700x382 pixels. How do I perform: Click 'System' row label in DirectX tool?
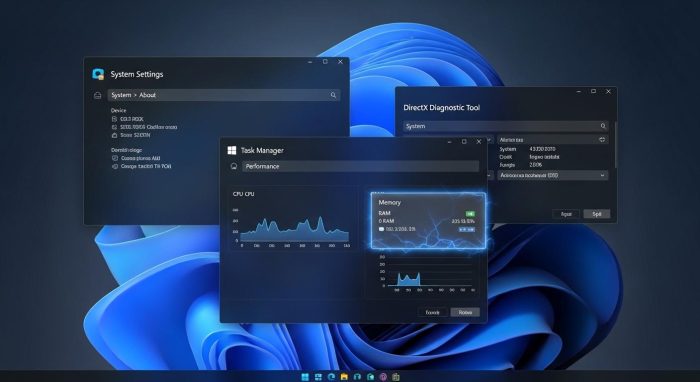508,149
